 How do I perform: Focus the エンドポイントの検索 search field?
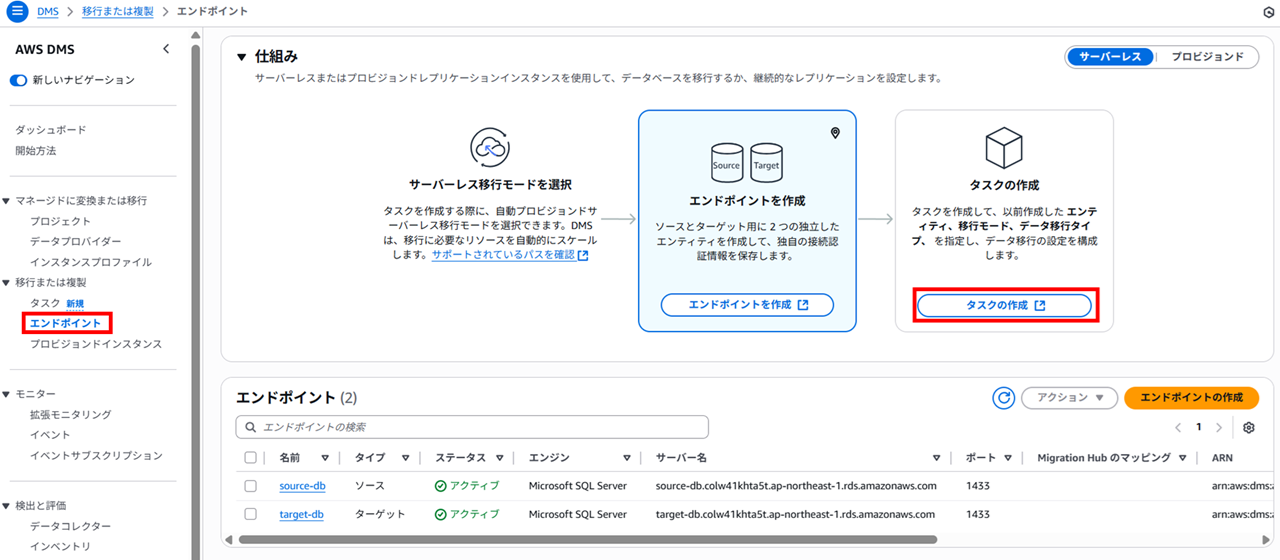pos(472,427)
